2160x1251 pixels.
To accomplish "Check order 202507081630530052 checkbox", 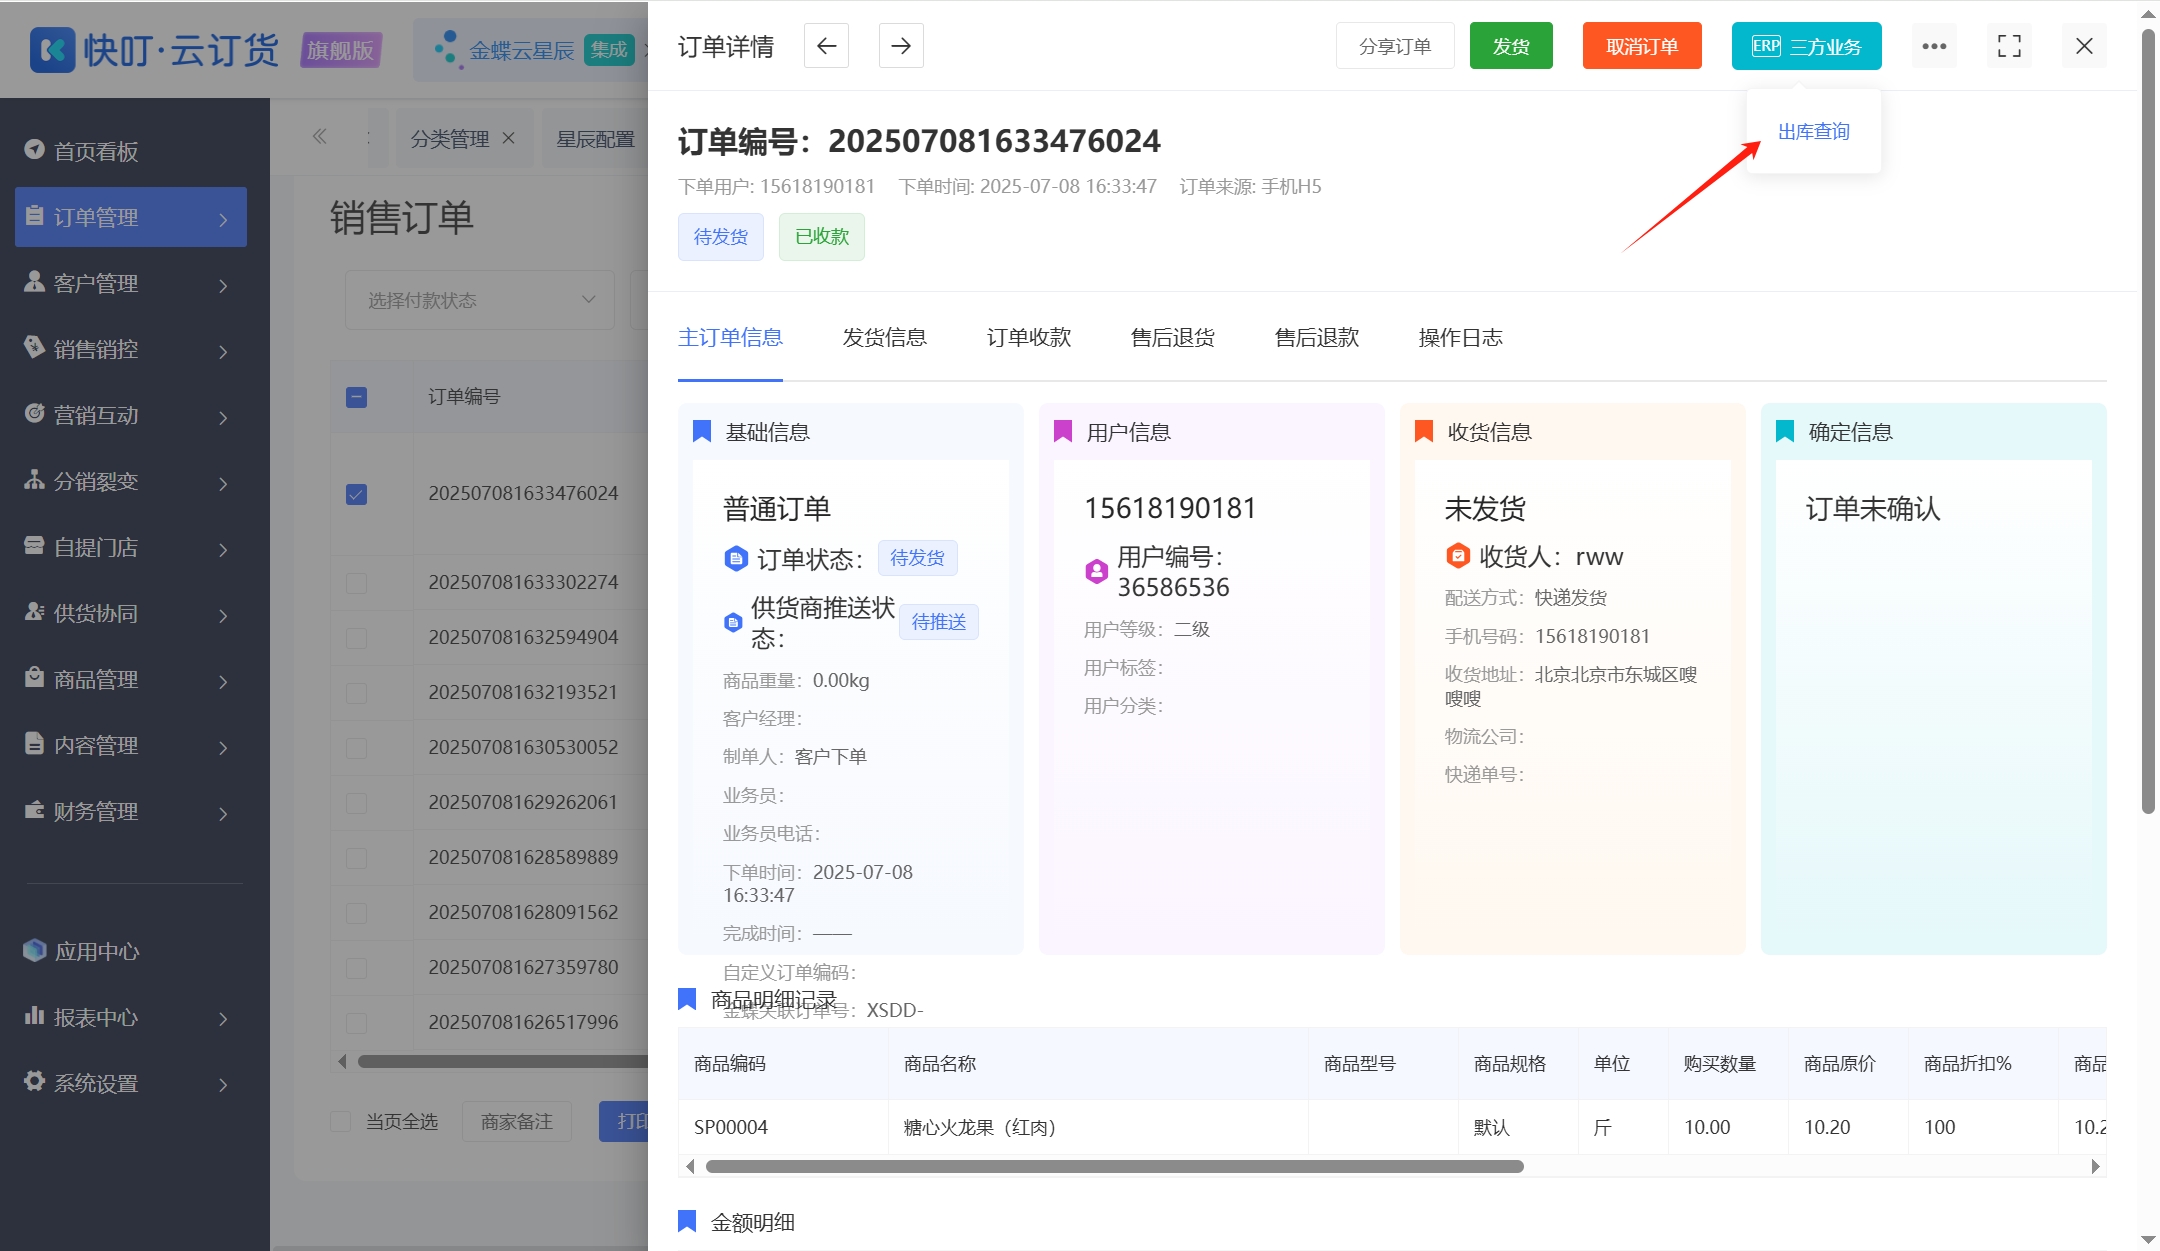I will pos(356,748).
